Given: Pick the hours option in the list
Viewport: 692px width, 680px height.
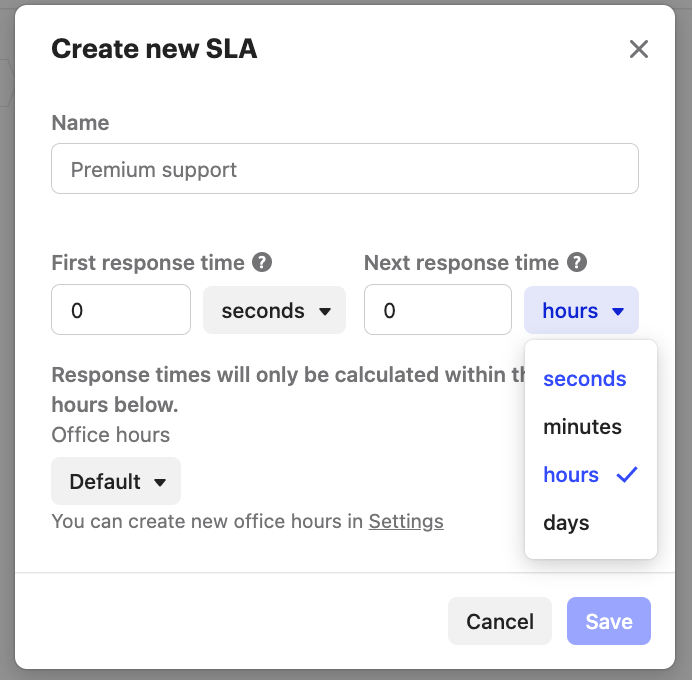Looking at the screenshot, I should point(571,475).
